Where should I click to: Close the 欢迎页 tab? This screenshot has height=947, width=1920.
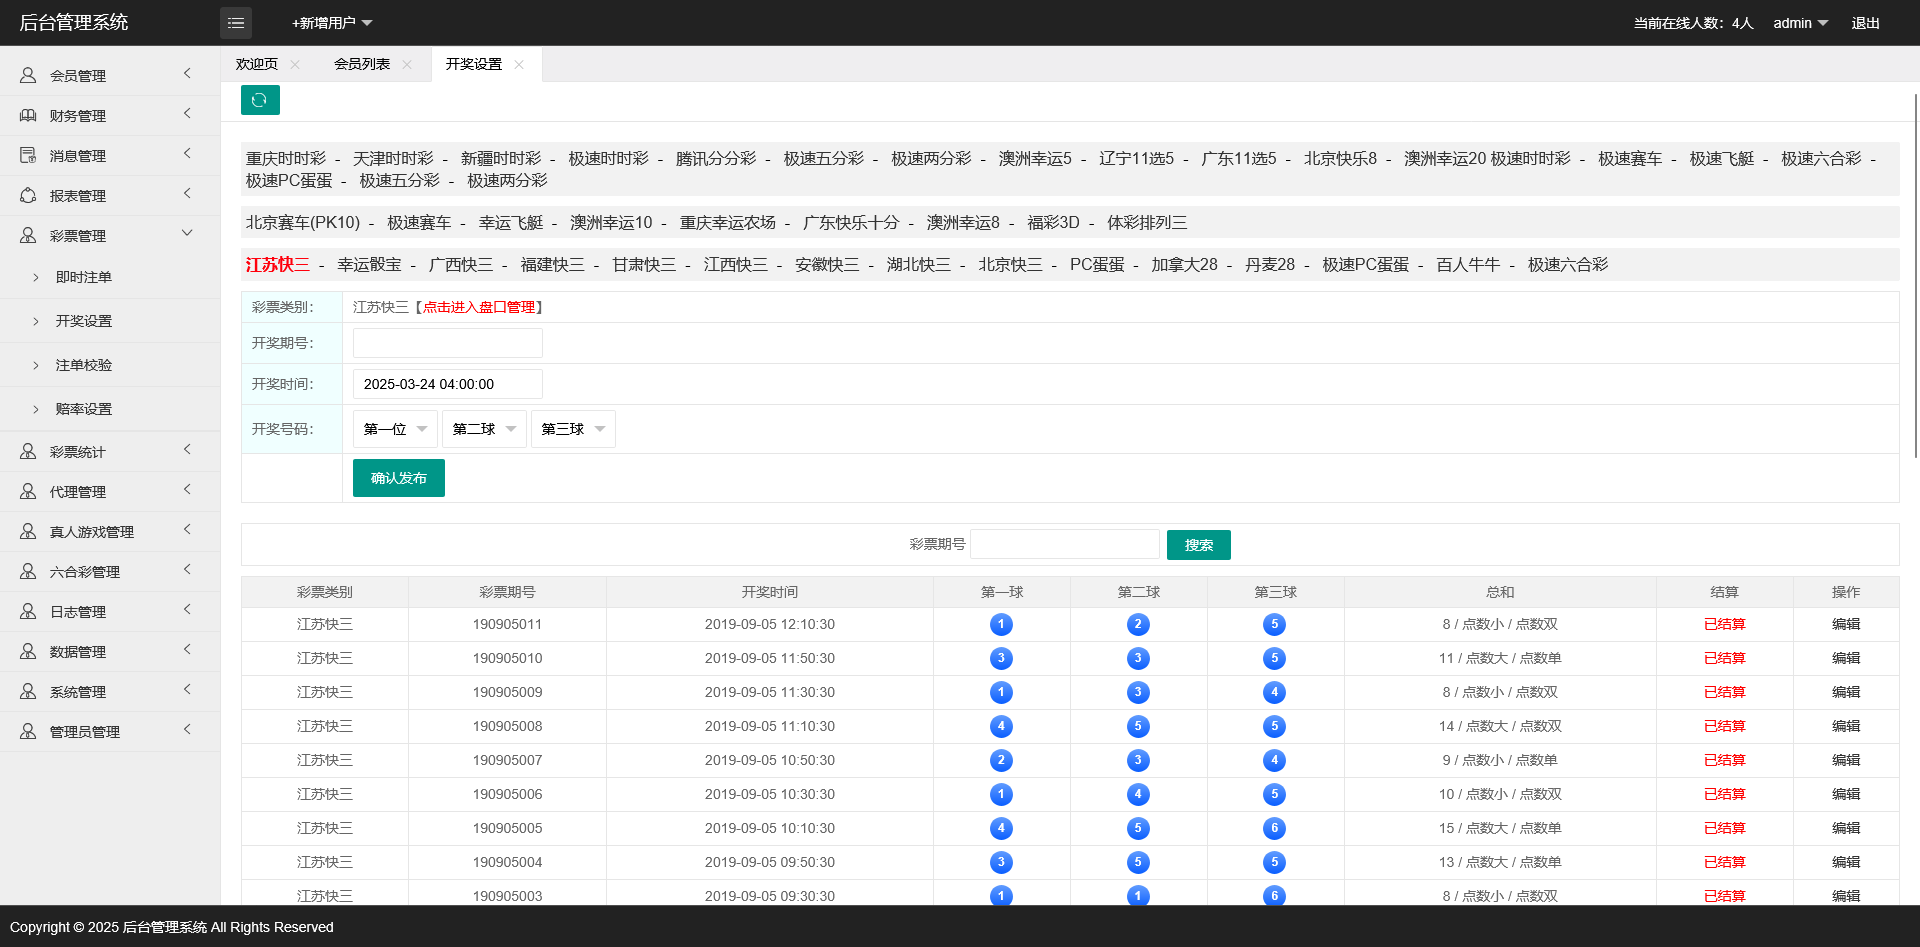pyautogui.click(x=295, y=64)
